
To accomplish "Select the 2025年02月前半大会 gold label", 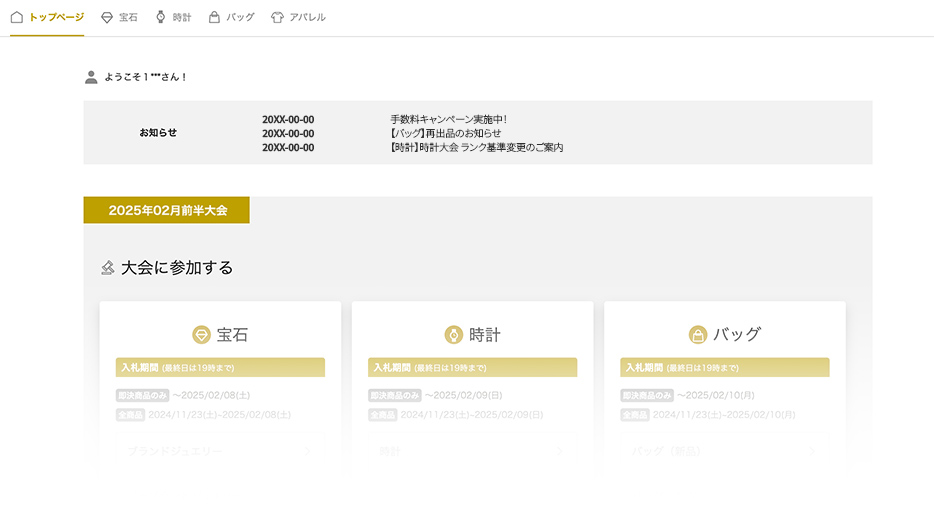I will [x=167, y=211].
